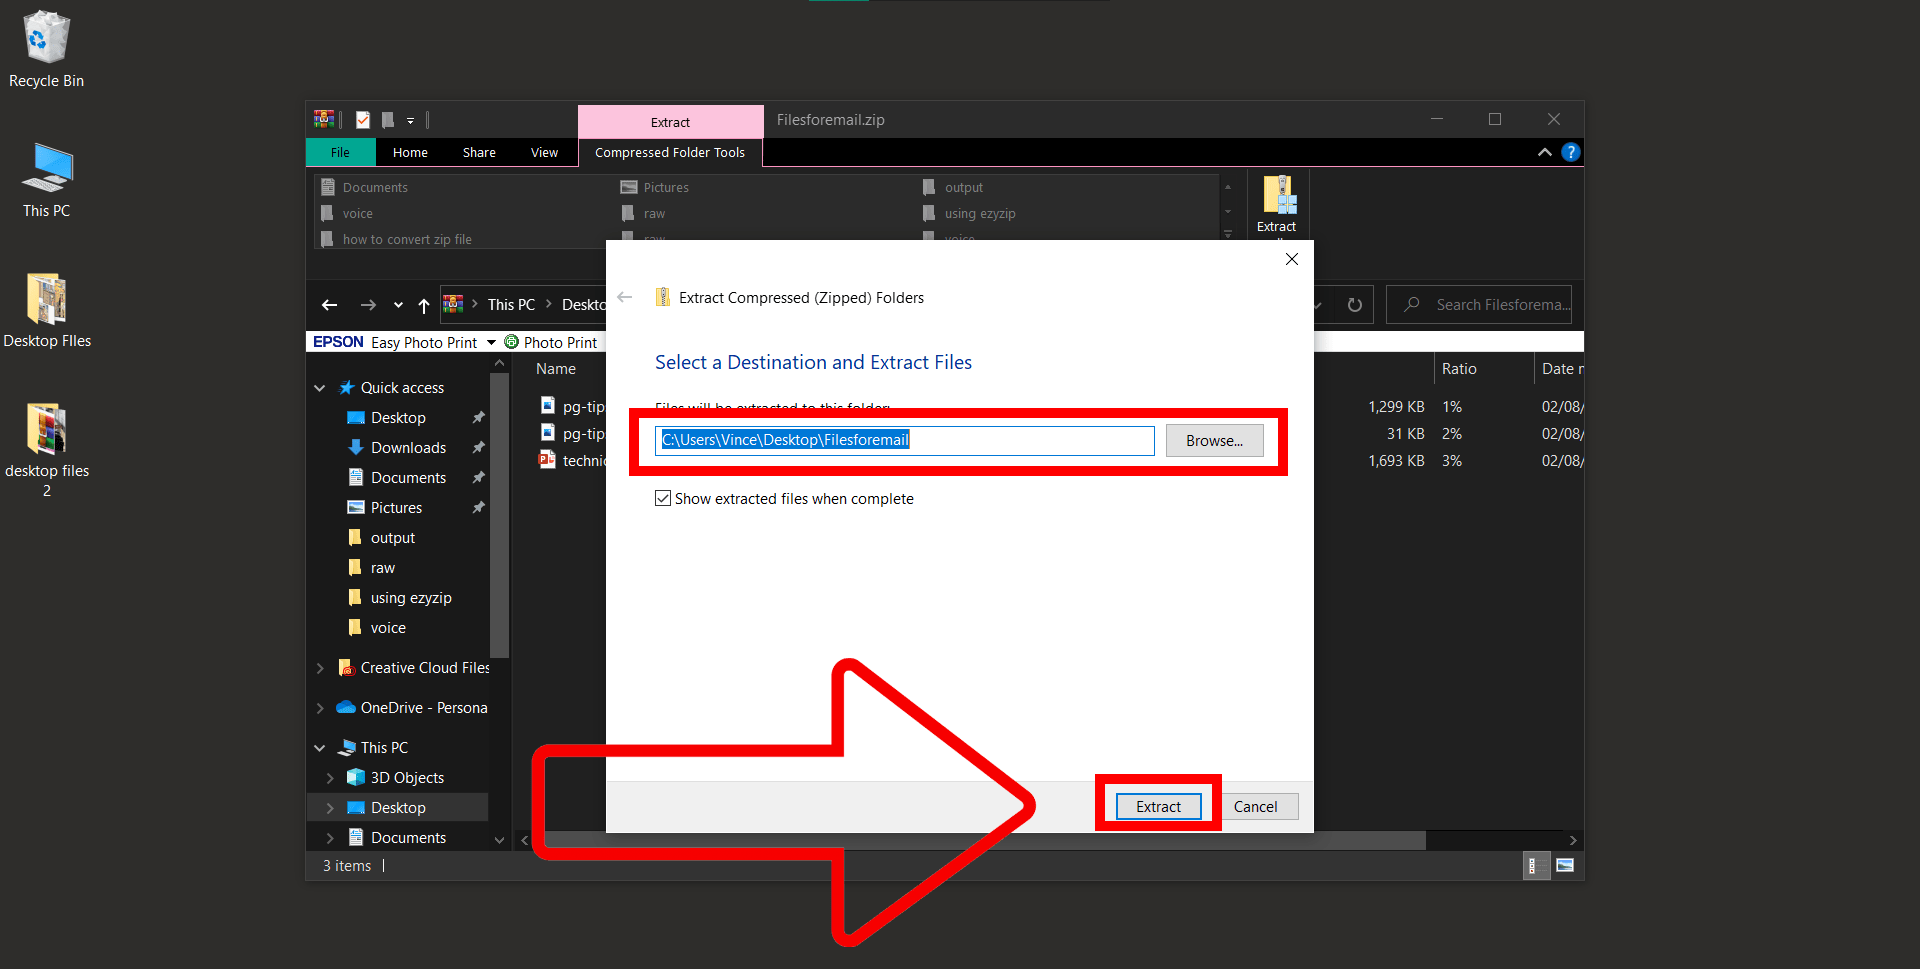Collapse the ribbon with the up chevron
Image resolution: width=1920 pixels, height=969 pixels.
point(1545,152)
